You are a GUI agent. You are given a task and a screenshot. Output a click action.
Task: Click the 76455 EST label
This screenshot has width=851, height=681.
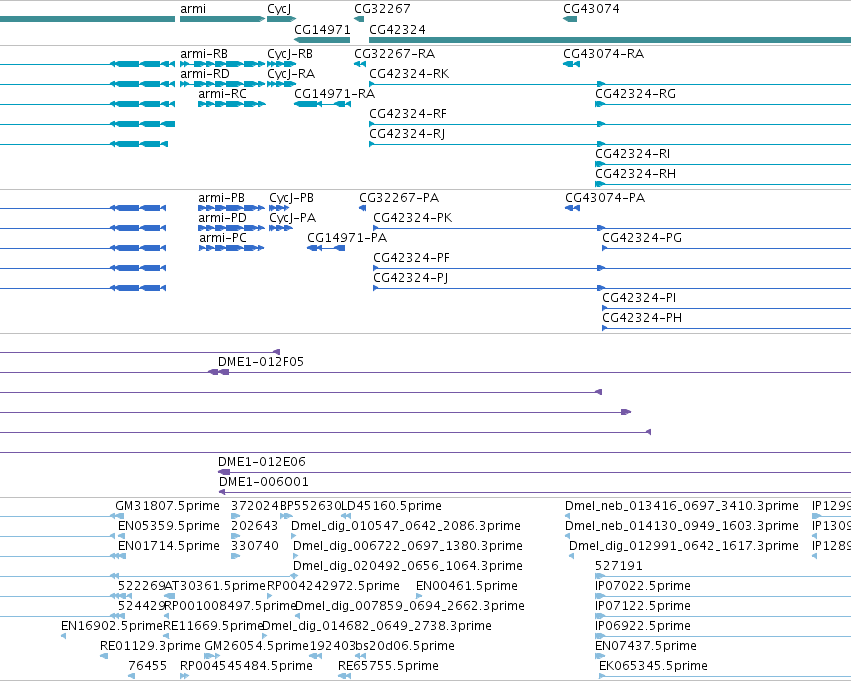[148, 666]
